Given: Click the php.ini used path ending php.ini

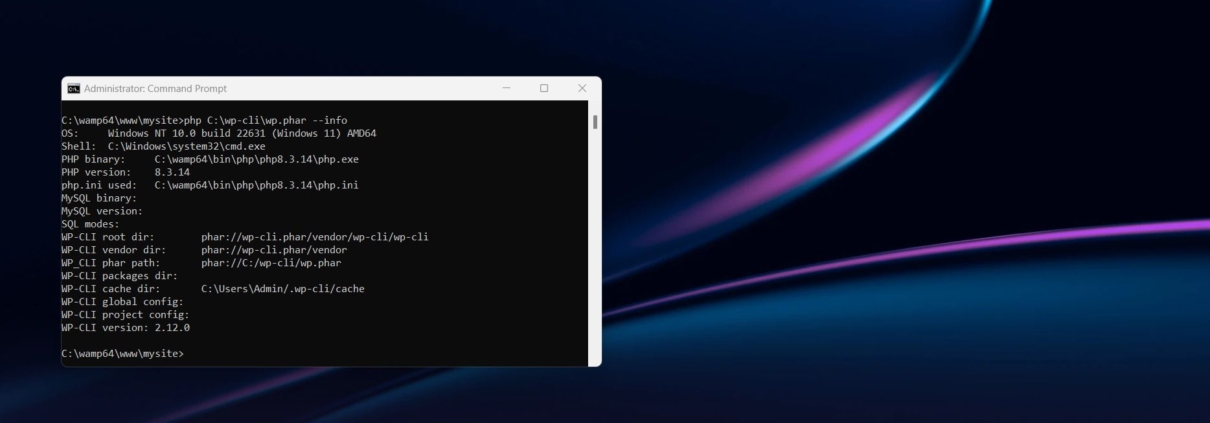Looking at the screenshot, I should pos(256,185).
